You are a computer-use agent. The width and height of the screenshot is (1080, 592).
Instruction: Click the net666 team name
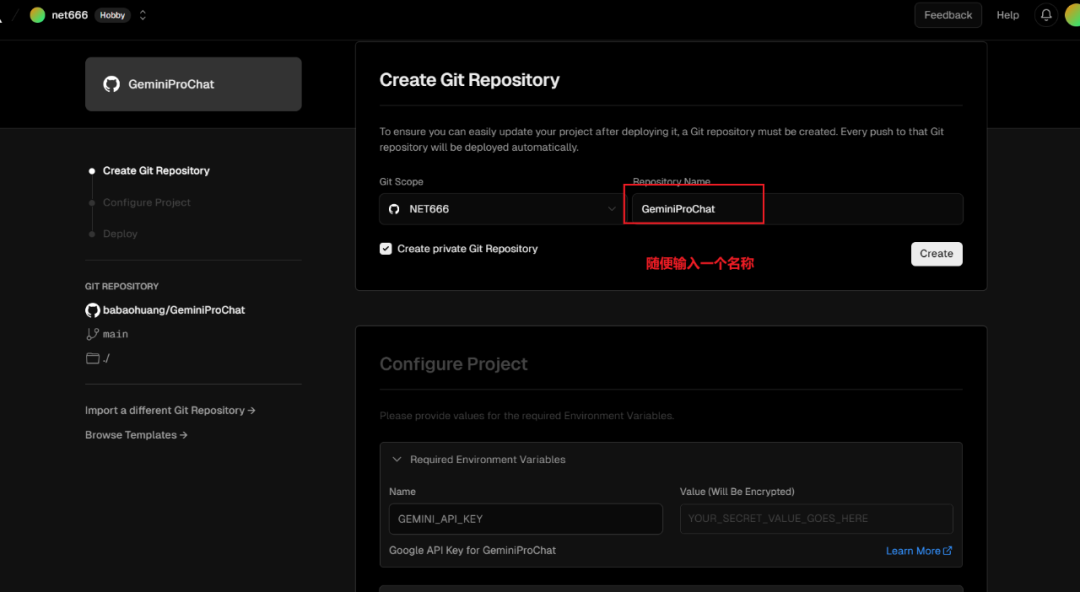coord(70,15)
